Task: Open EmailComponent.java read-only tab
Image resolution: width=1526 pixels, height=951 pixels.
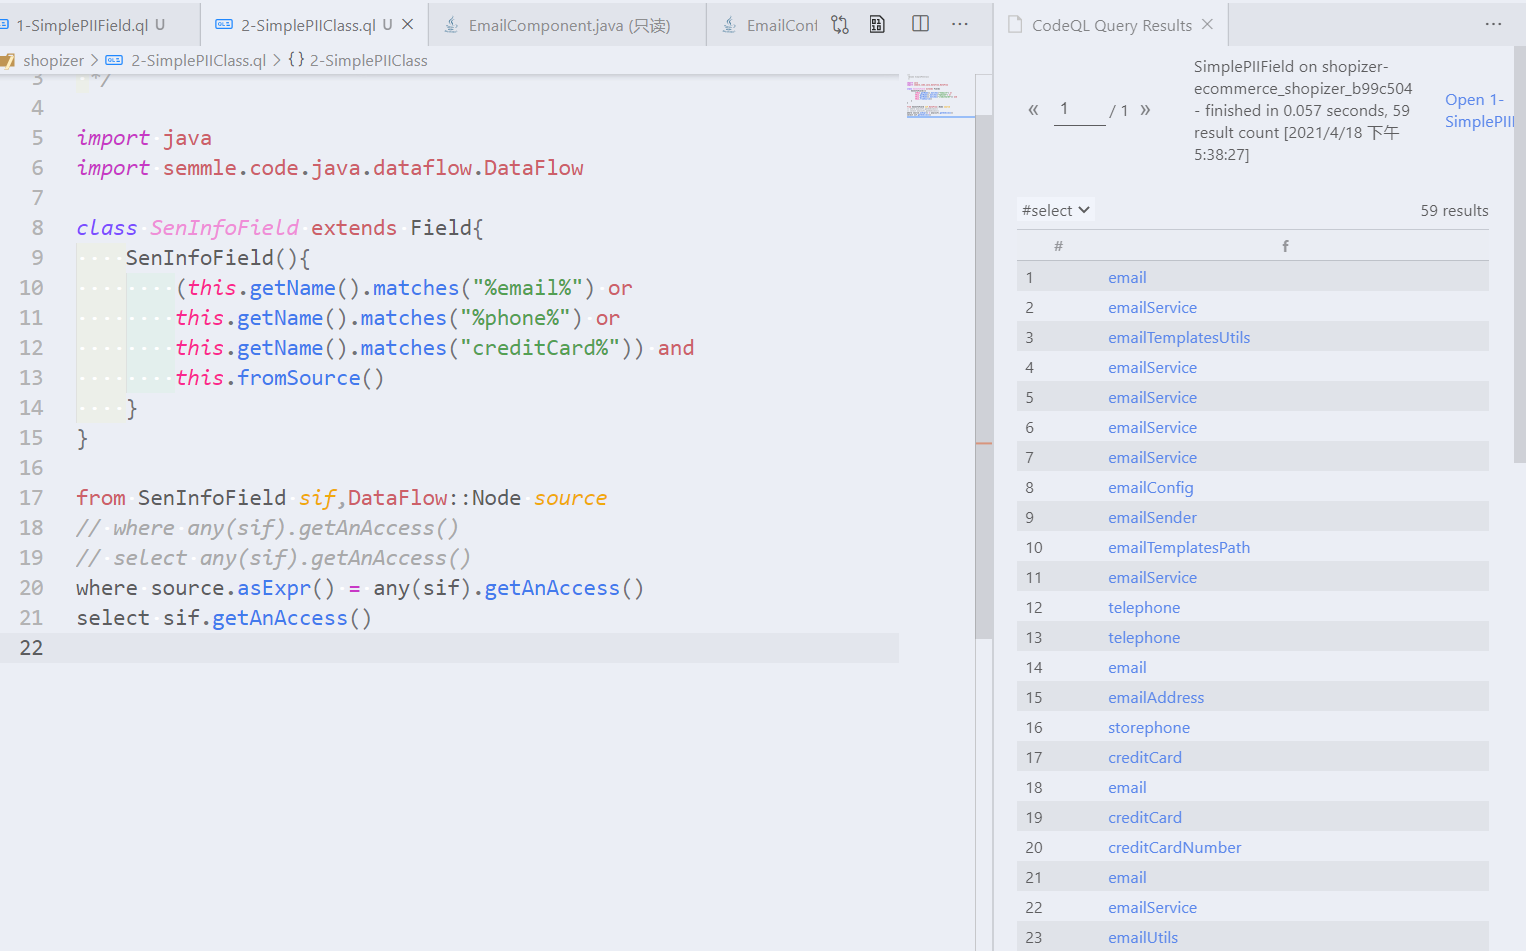Action: [x=568, y=25]
